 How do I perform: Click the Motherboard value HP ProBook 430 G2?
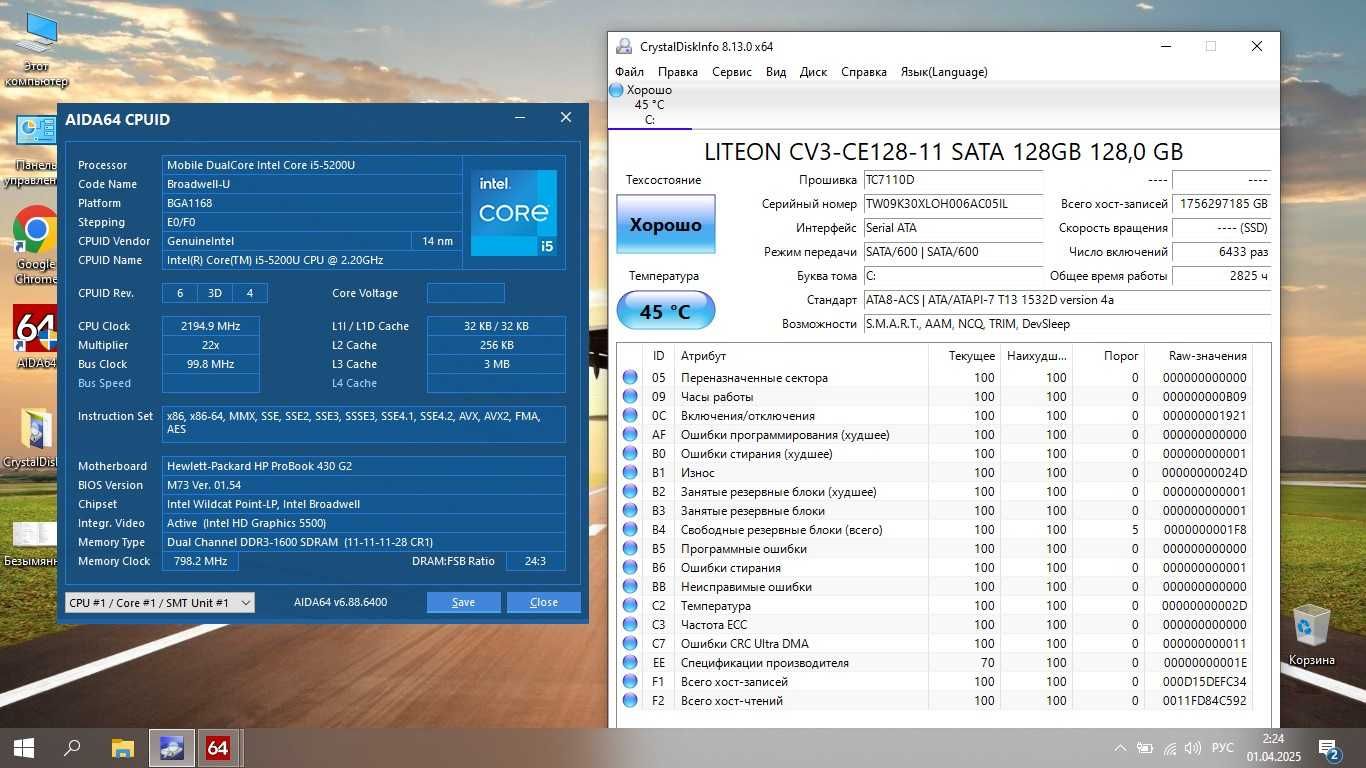[364, 466]
